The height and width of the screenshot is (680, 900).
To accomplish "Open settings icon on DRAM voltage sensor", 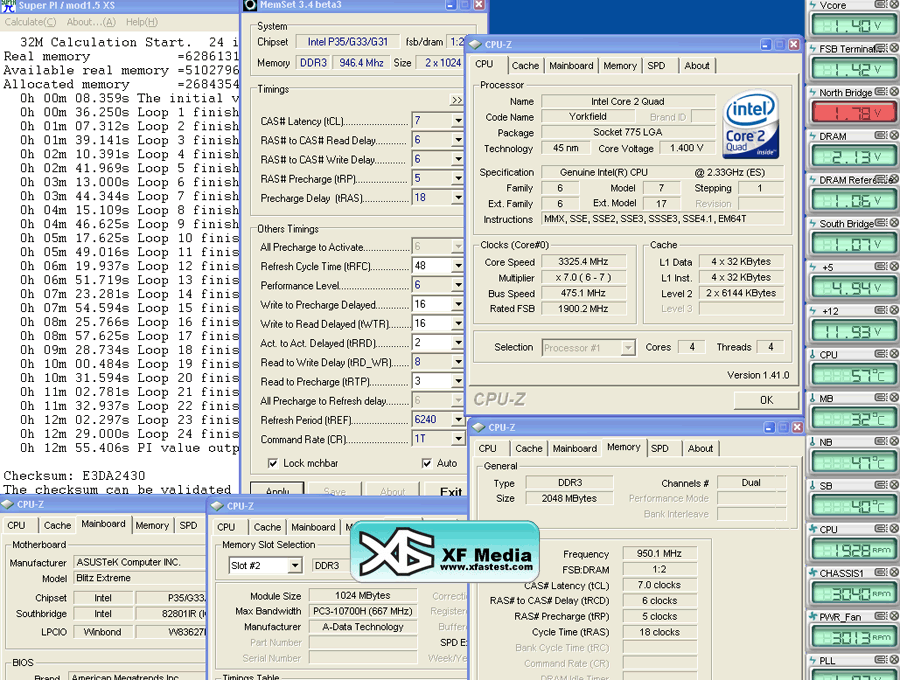I will (x=882, y=135).
